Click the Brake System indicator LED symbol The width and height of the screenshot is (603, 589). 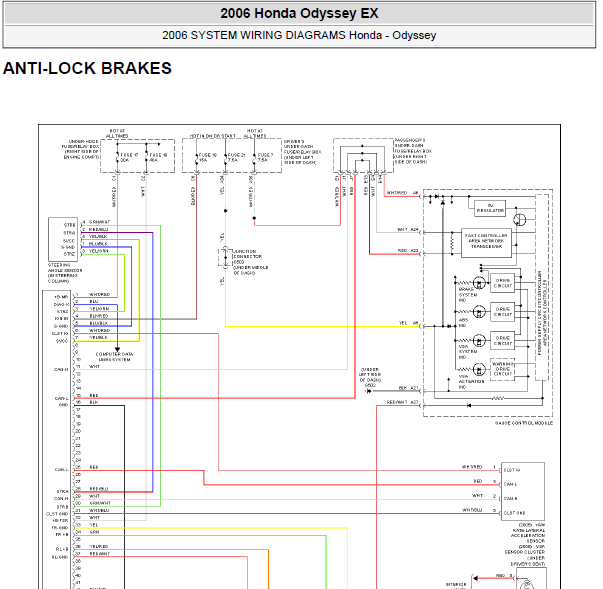tap(479, 283)
